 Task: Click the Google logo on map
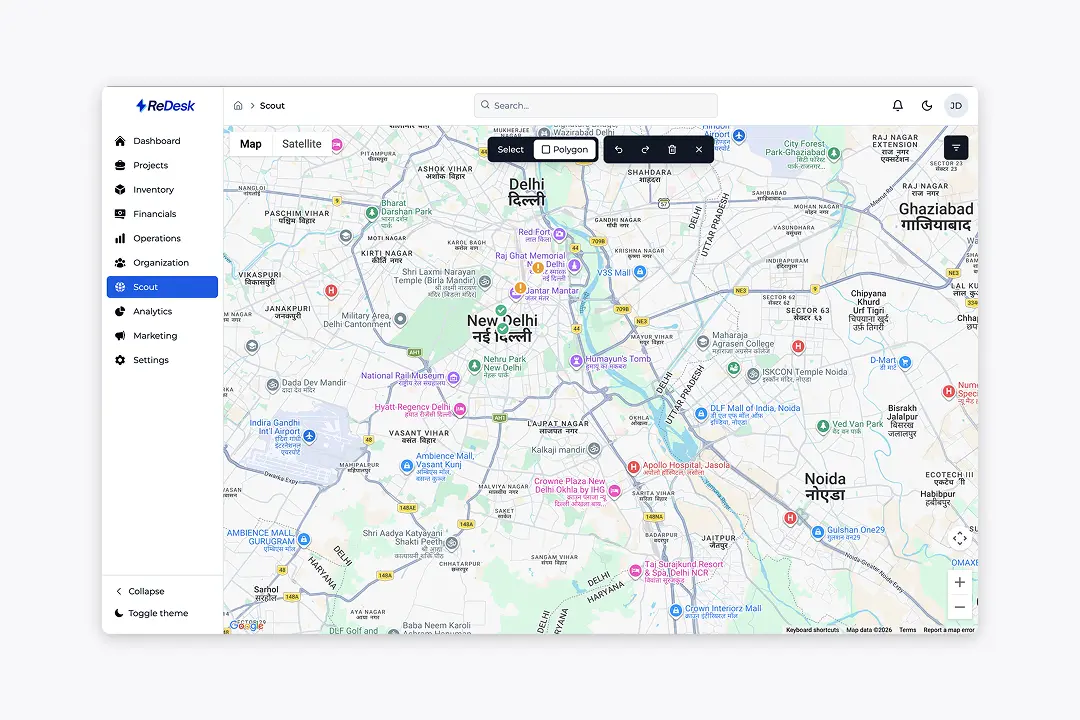pos(247,626)
